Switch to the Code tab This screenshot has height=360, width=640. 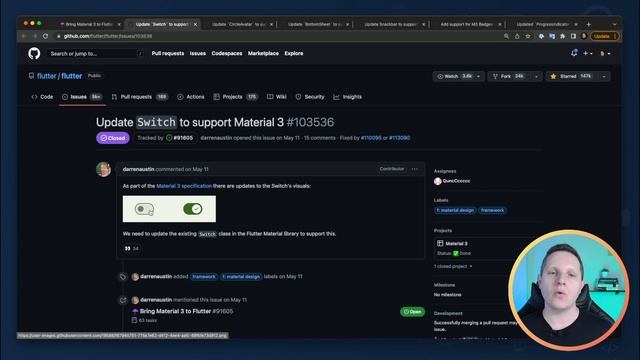[42, 97]
